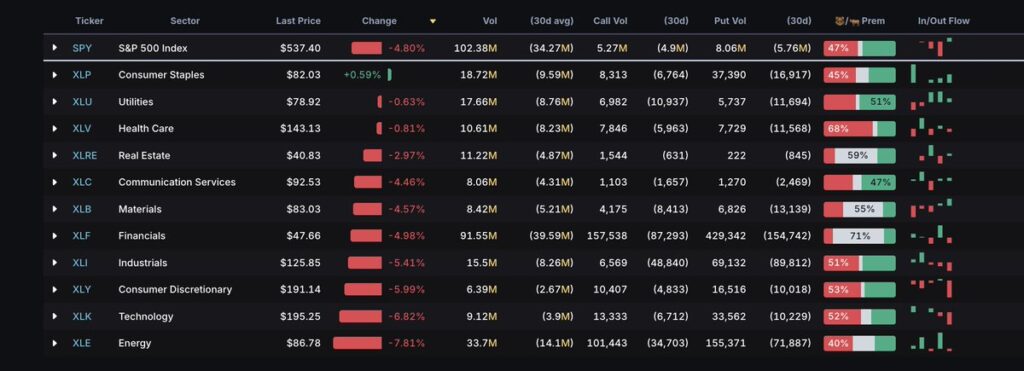1024x371 pixels.
Task: Expand the XLK Technology row
Action: point(55,316)
